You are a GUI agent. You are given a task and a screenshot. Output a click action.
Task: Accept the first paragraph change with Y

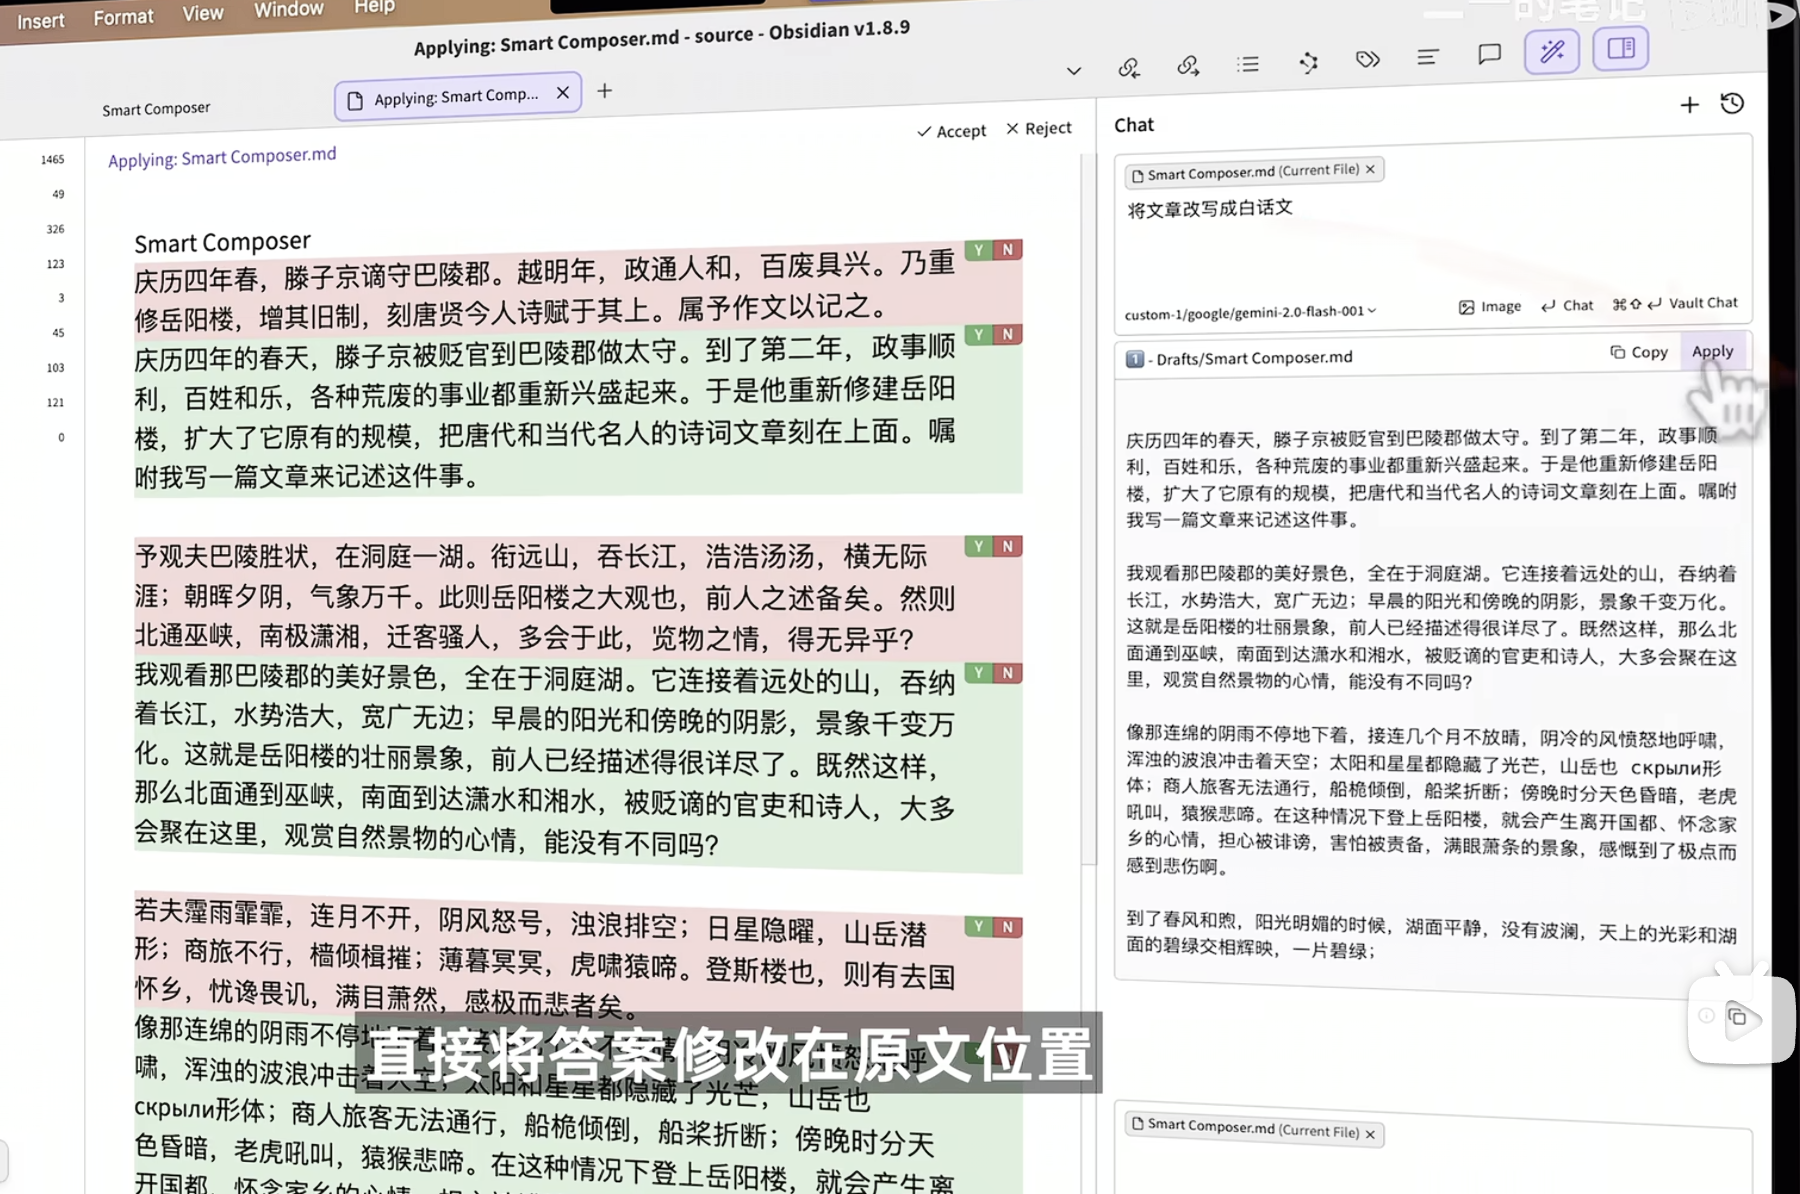coord(977,249)
